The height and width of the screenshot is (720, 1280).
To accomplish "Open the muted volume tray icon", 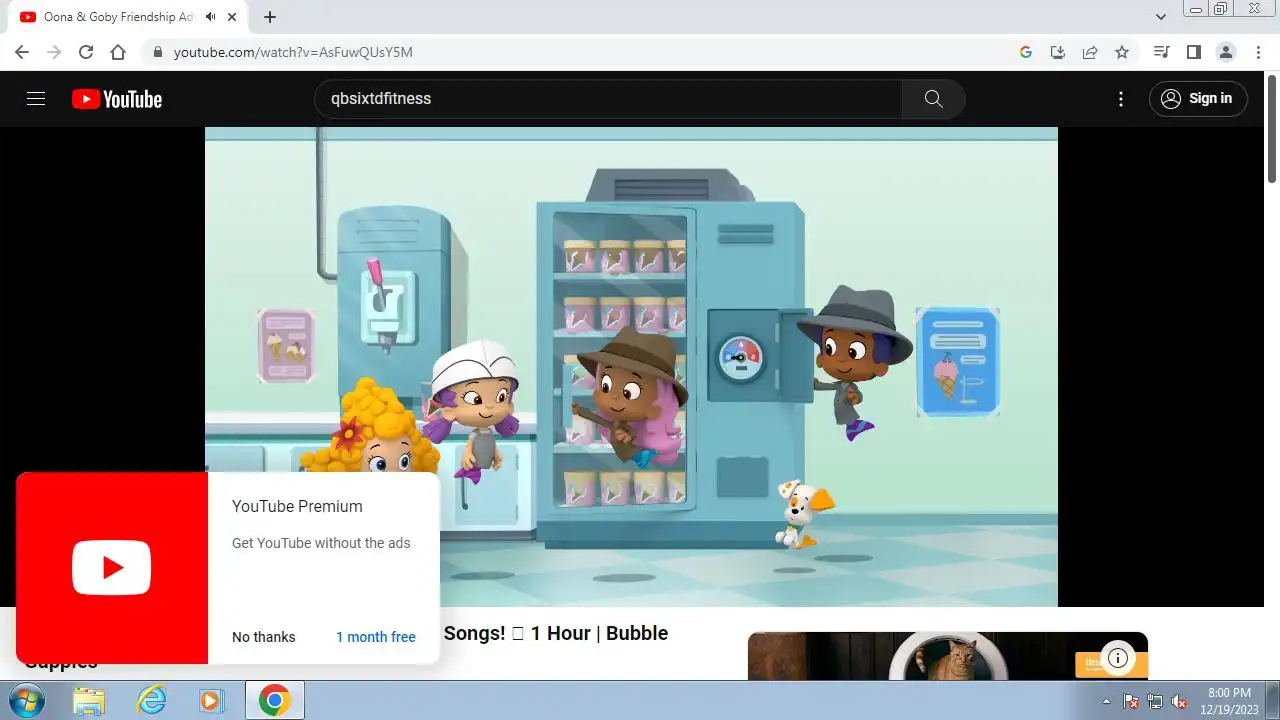I will (x=1179, y=701).
